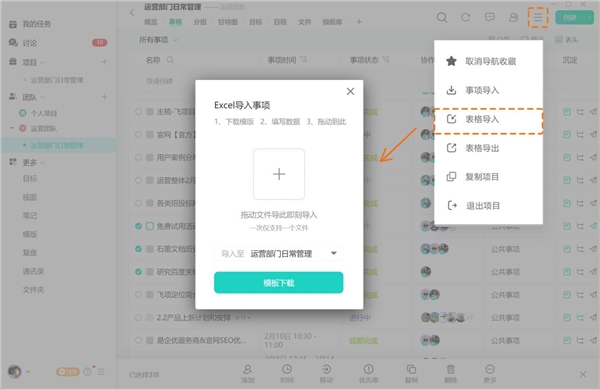
Task: Select 退出项目 menu entry
Action: point(488,206)
